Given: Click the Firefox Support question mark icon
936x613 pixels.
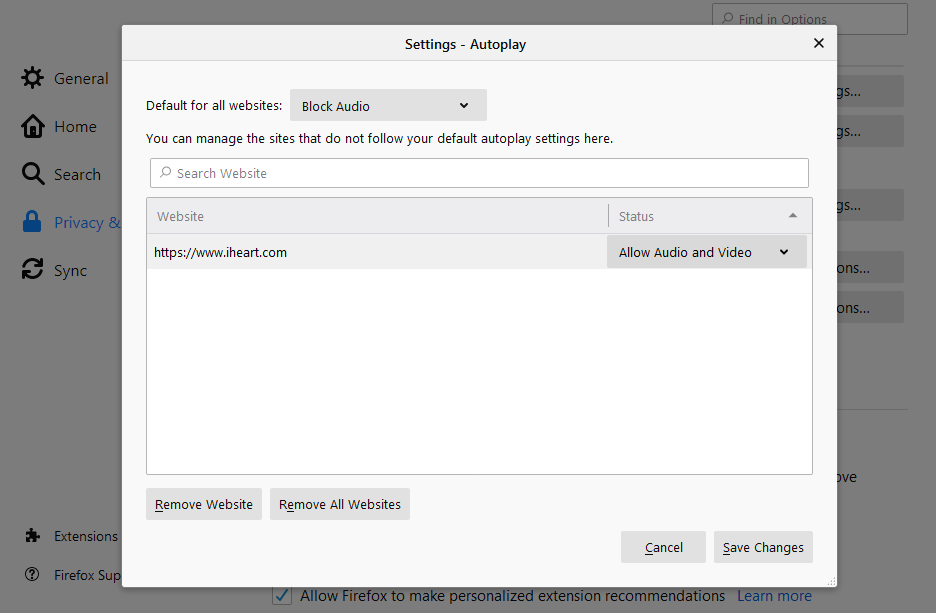Looking at the screenshot, I should pyautogui.click(x=32, y=574).
